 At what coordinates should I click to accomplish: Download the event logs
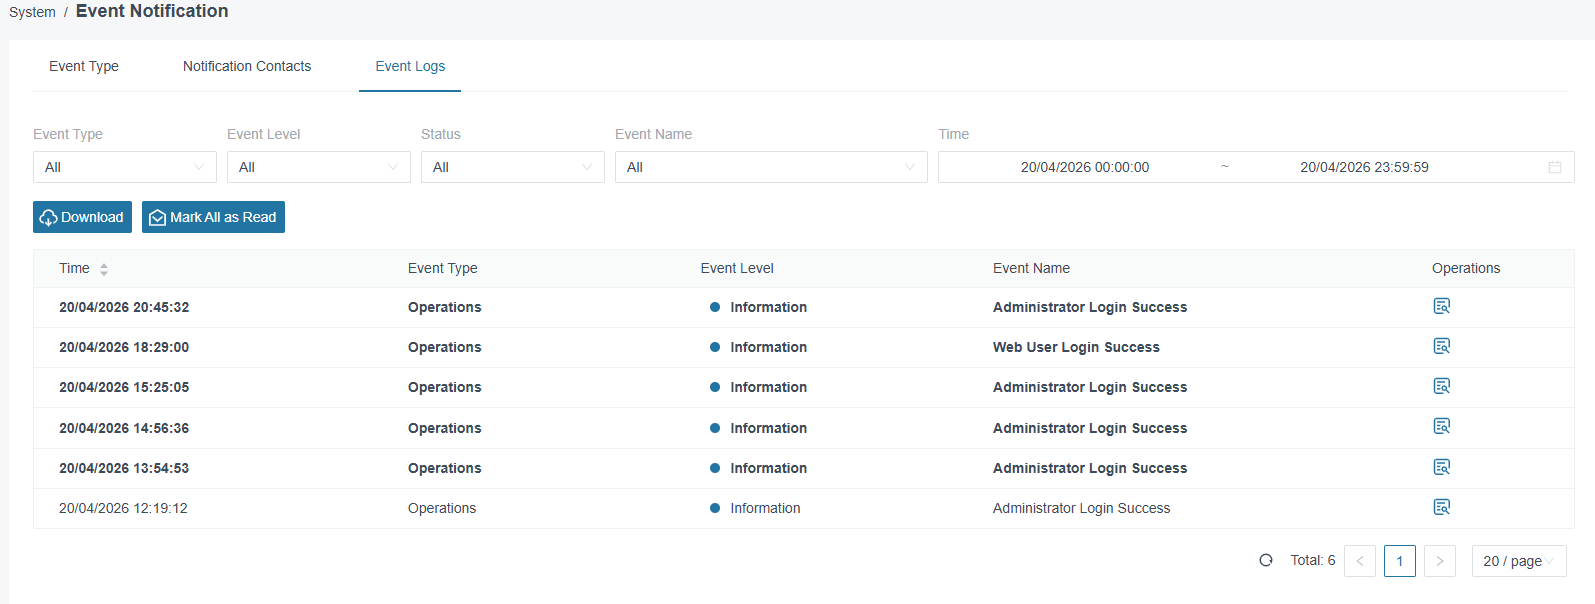point(82,217)
